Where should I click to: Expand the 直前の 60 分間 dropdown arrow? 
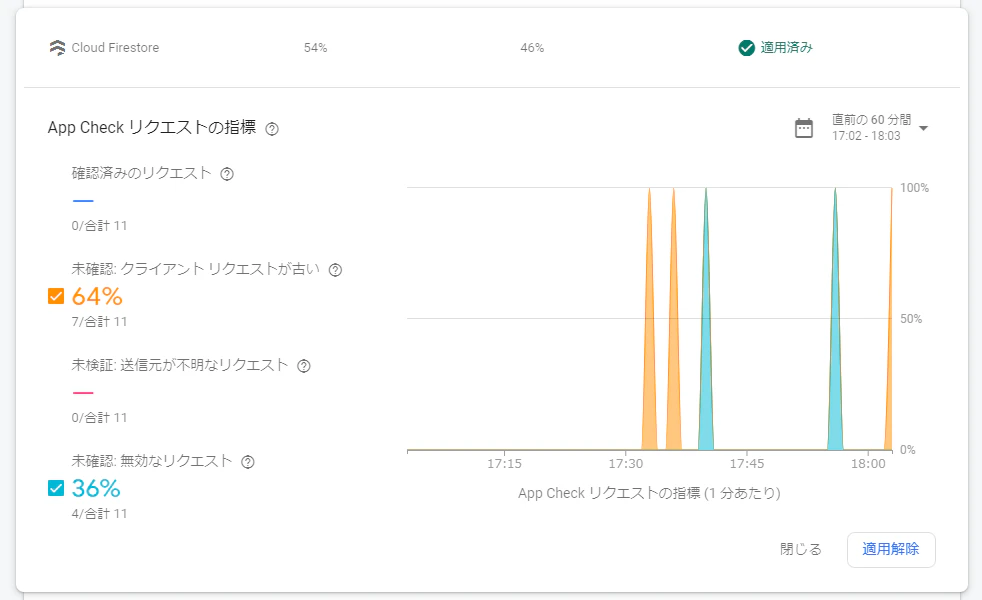pyautogui.click(x=923, y=128)
